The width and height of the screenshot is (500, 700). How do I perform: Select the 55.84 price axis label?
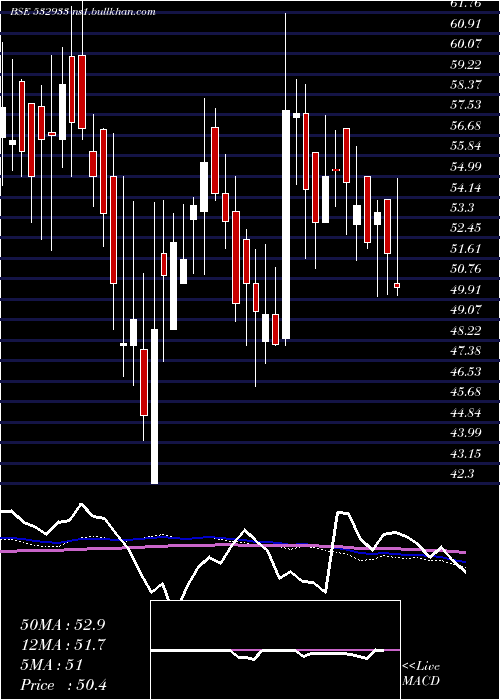point(466,146)
